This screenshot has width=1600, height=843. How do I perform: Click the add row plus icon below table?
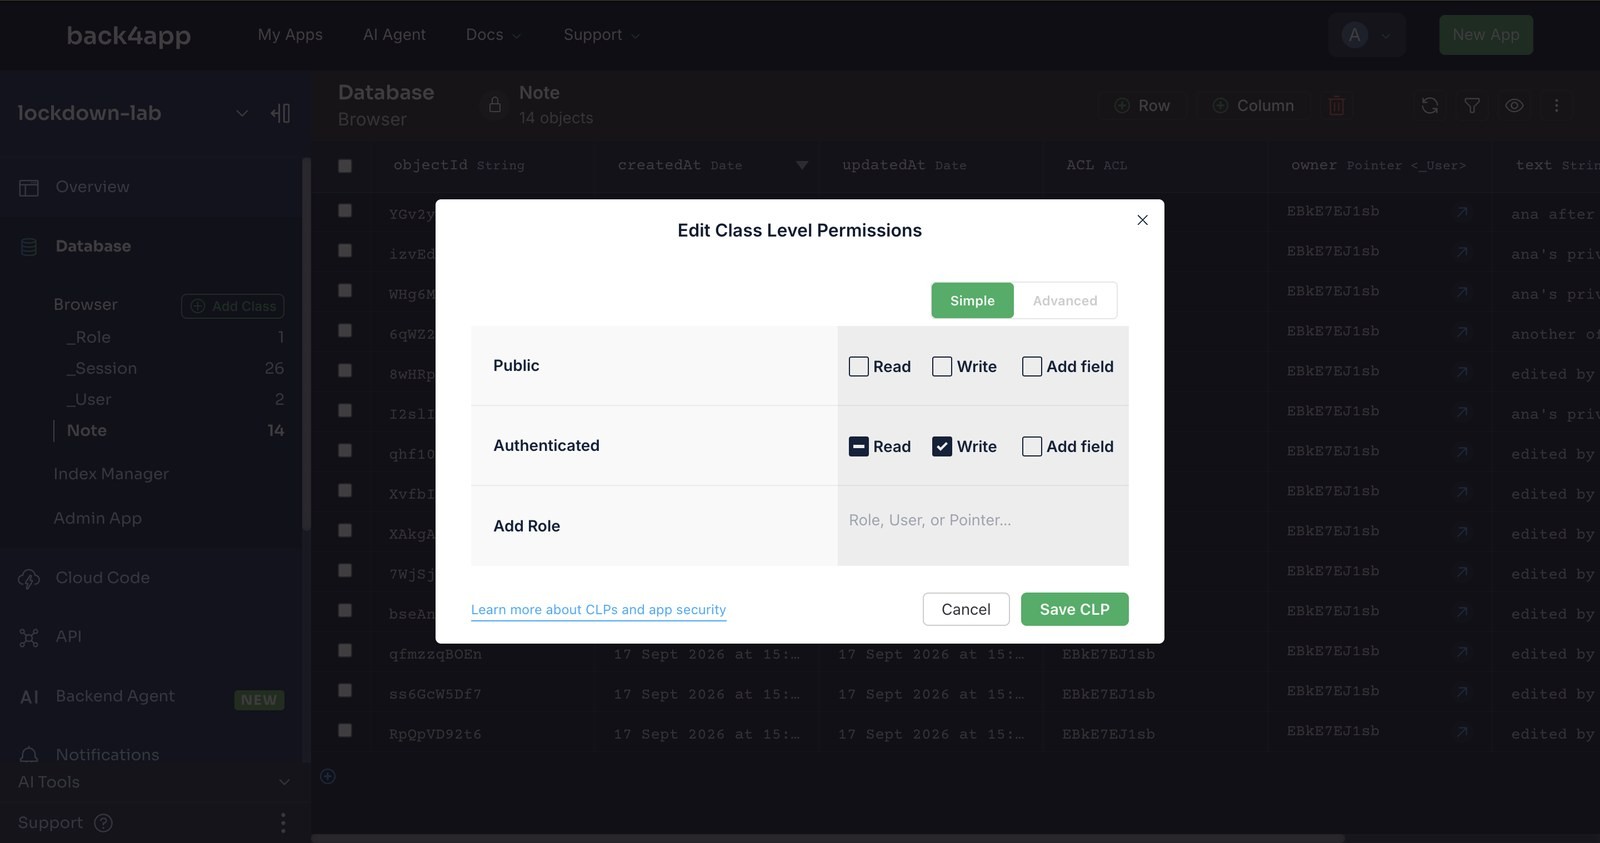coord(327,776)
